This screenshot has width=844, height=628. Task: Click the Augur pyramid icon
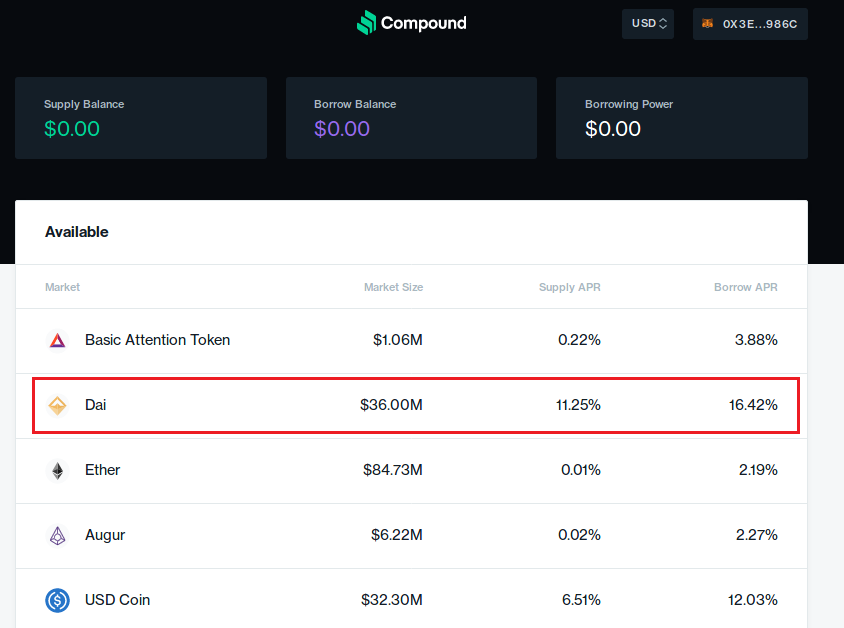(58, 535)
